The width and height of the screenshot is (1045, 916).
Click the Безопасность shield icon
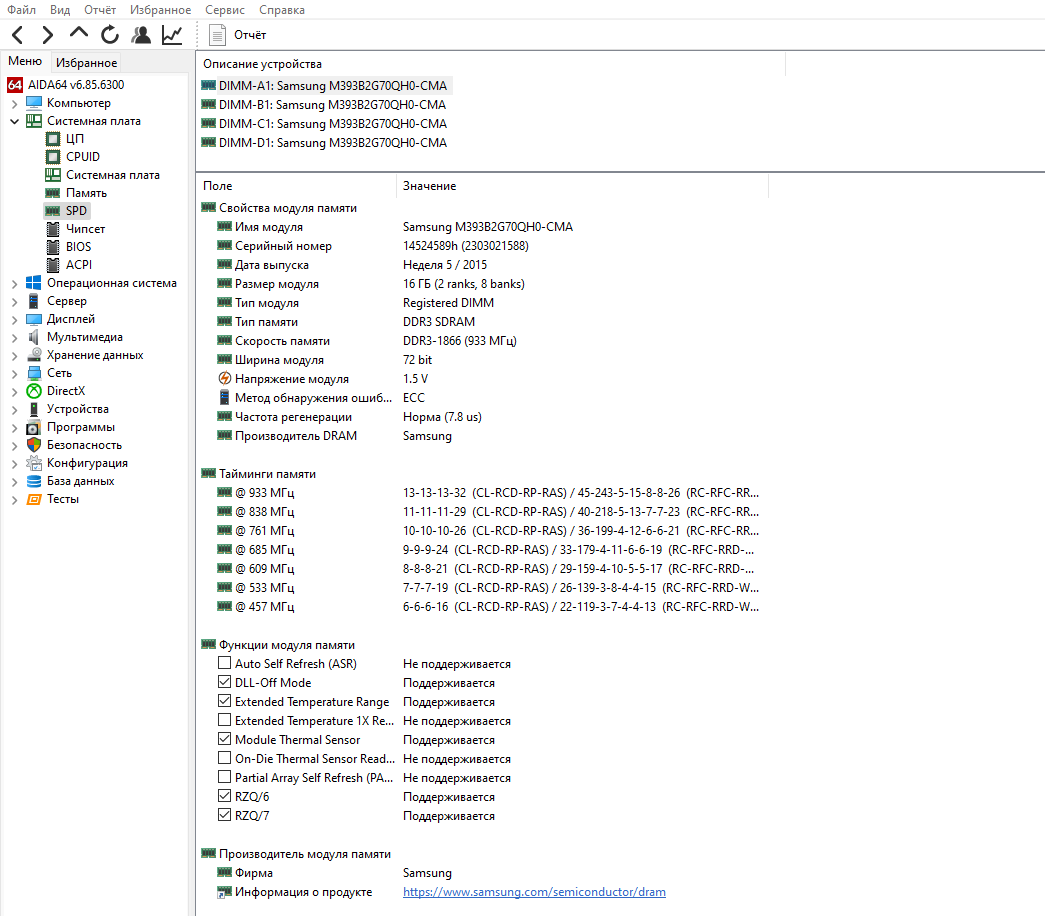coord(34,445)
